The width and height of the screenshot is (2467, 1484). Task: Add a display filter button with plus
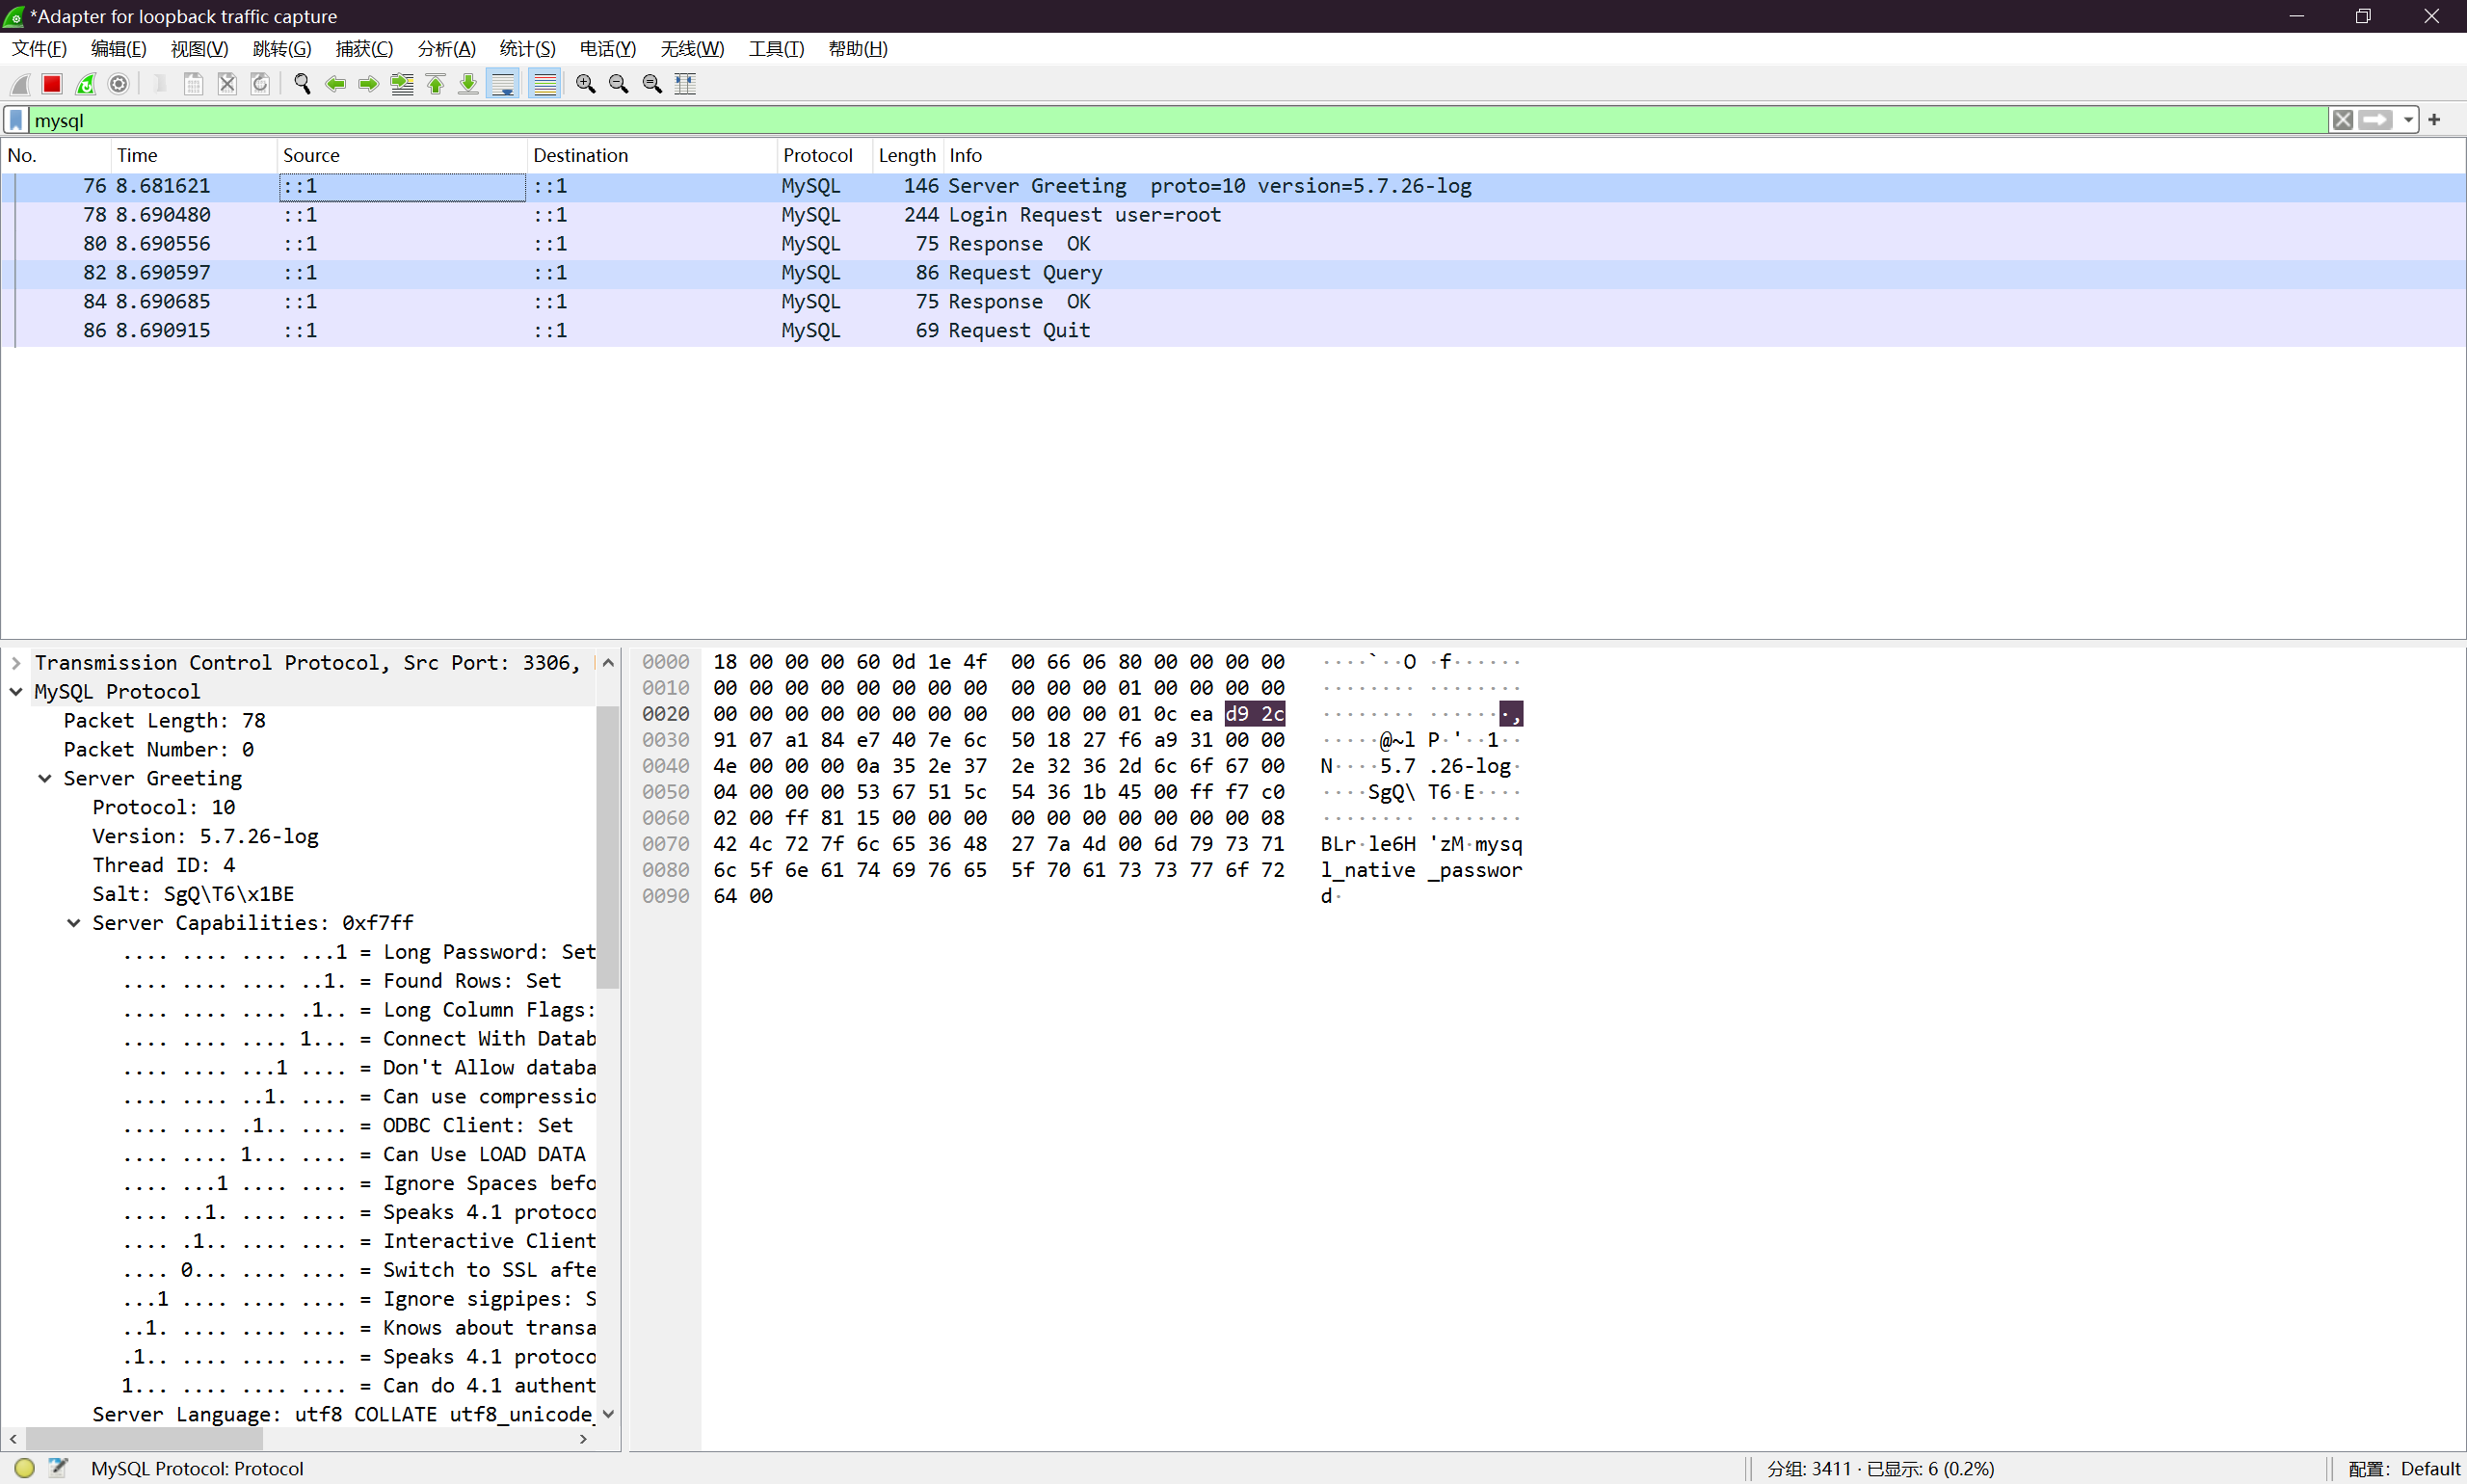2434,120
